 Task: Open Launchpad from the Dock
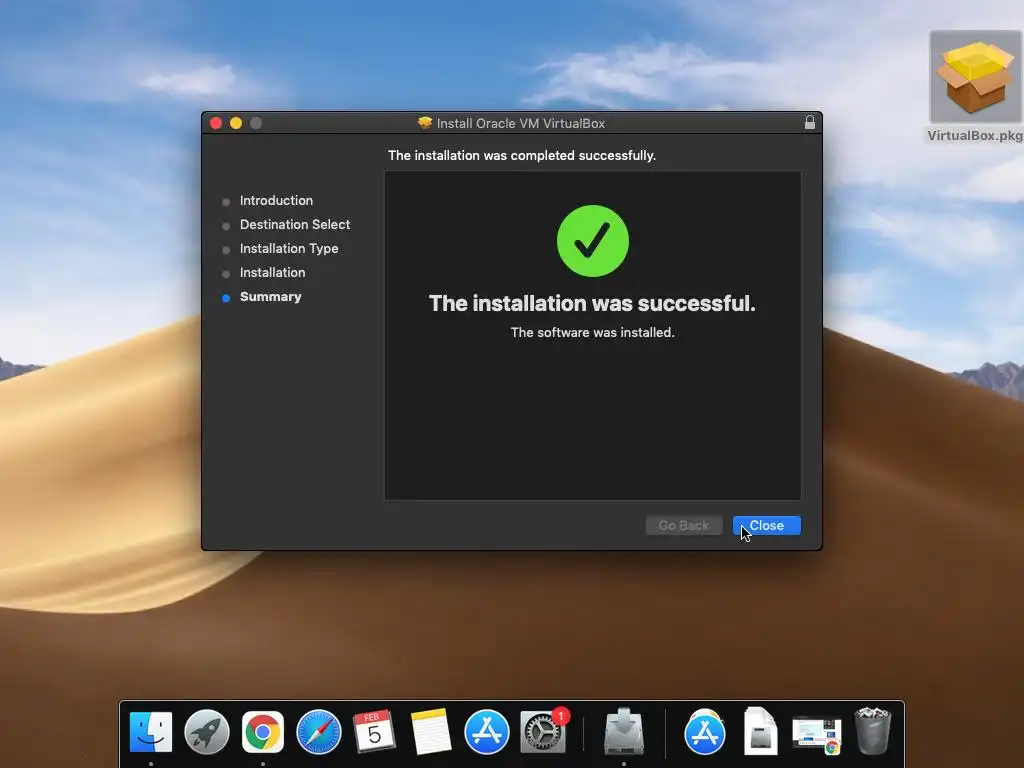point(207,732)
